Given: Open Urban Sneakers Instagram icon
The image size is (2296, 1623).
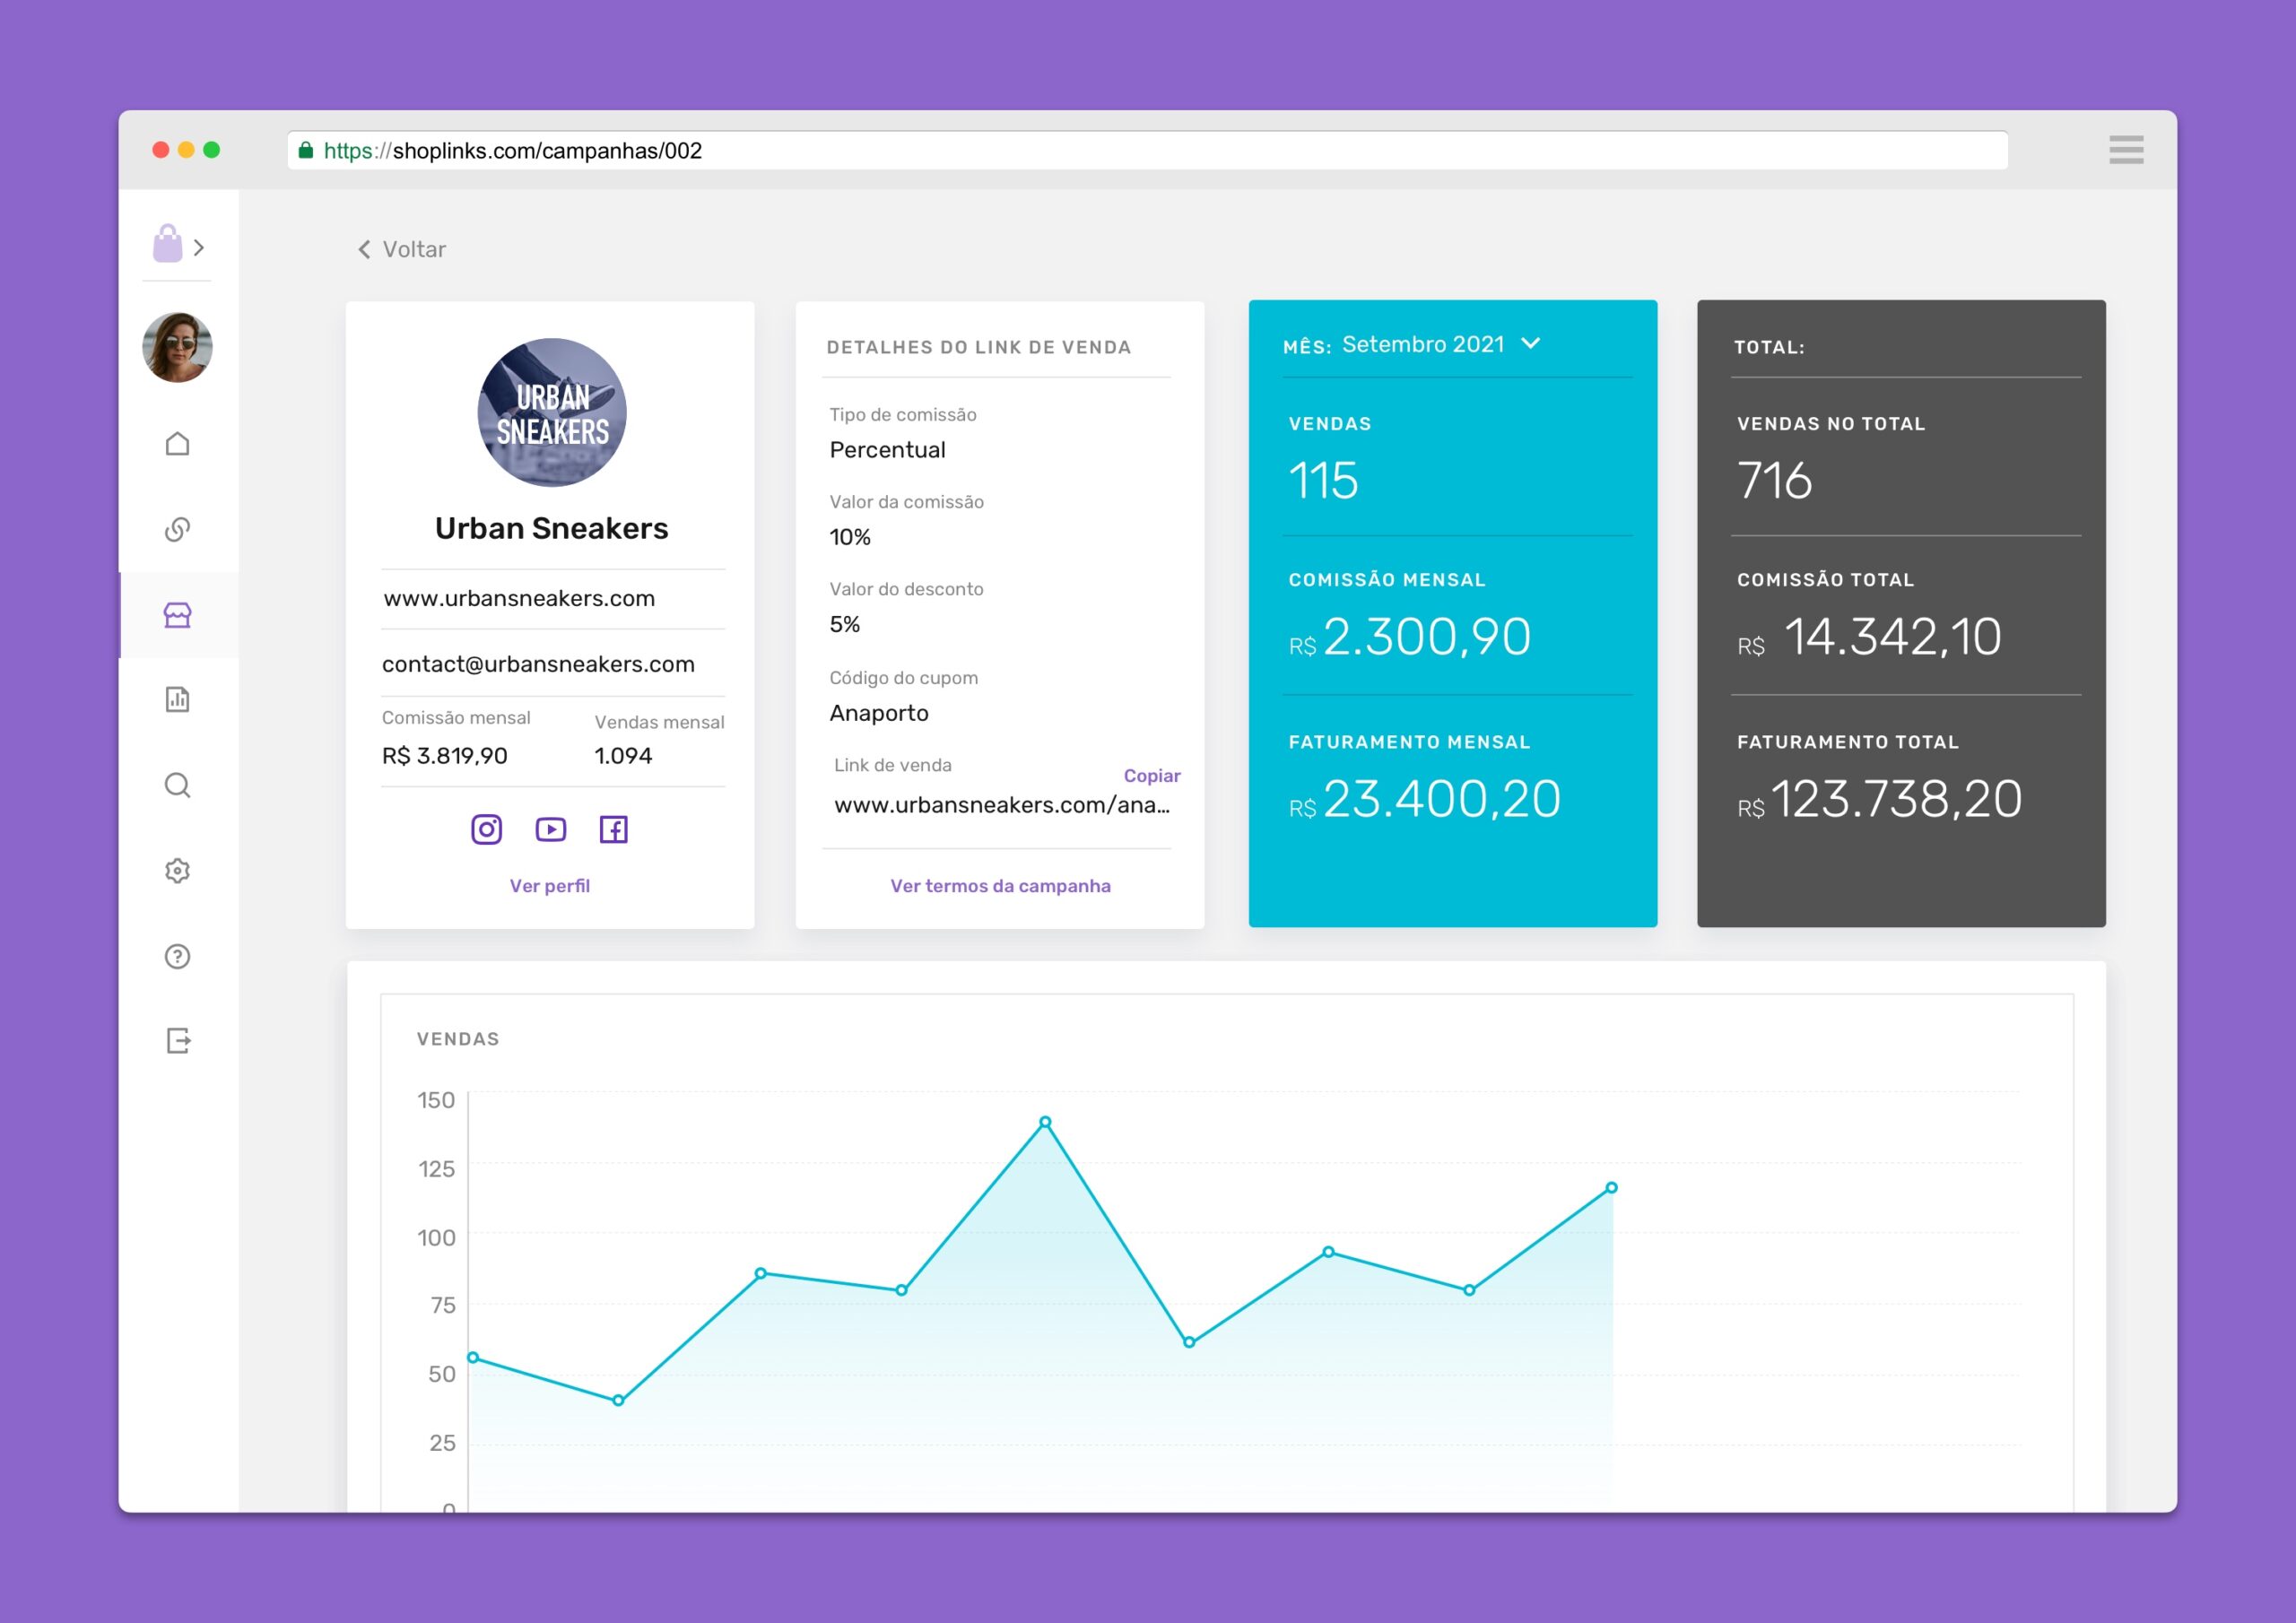Looking at the screenshot, I should click(486, 829).
